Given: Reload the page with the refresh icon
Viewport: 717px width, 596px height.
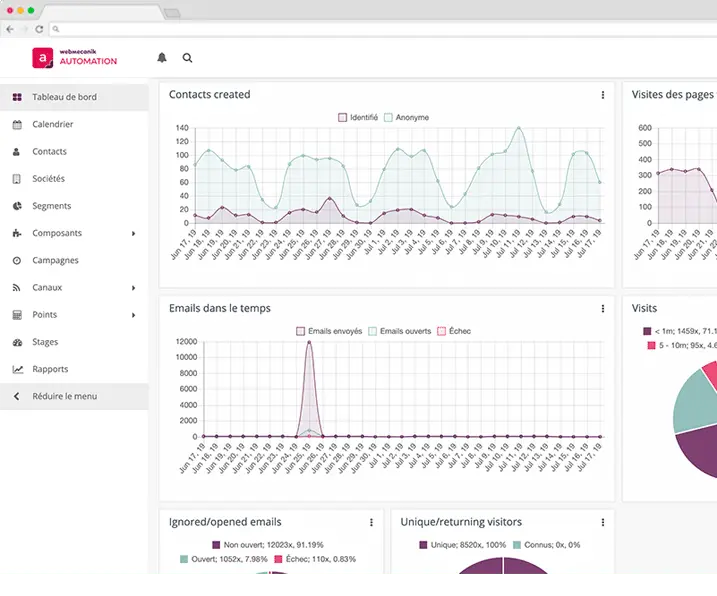Looking at the screenshot, I should click(x=39, y=29).
